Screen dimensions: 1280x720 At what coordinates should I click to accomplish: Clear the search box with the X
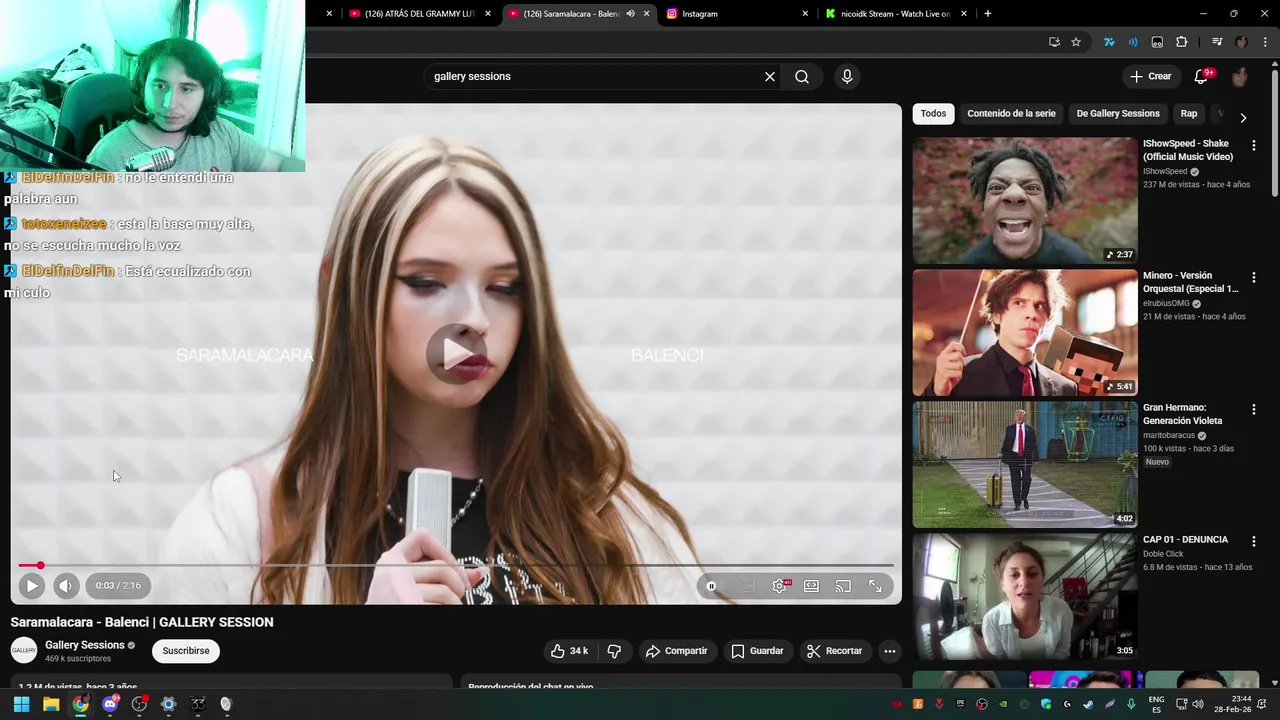pyautogui.click(x=770, y=77)
